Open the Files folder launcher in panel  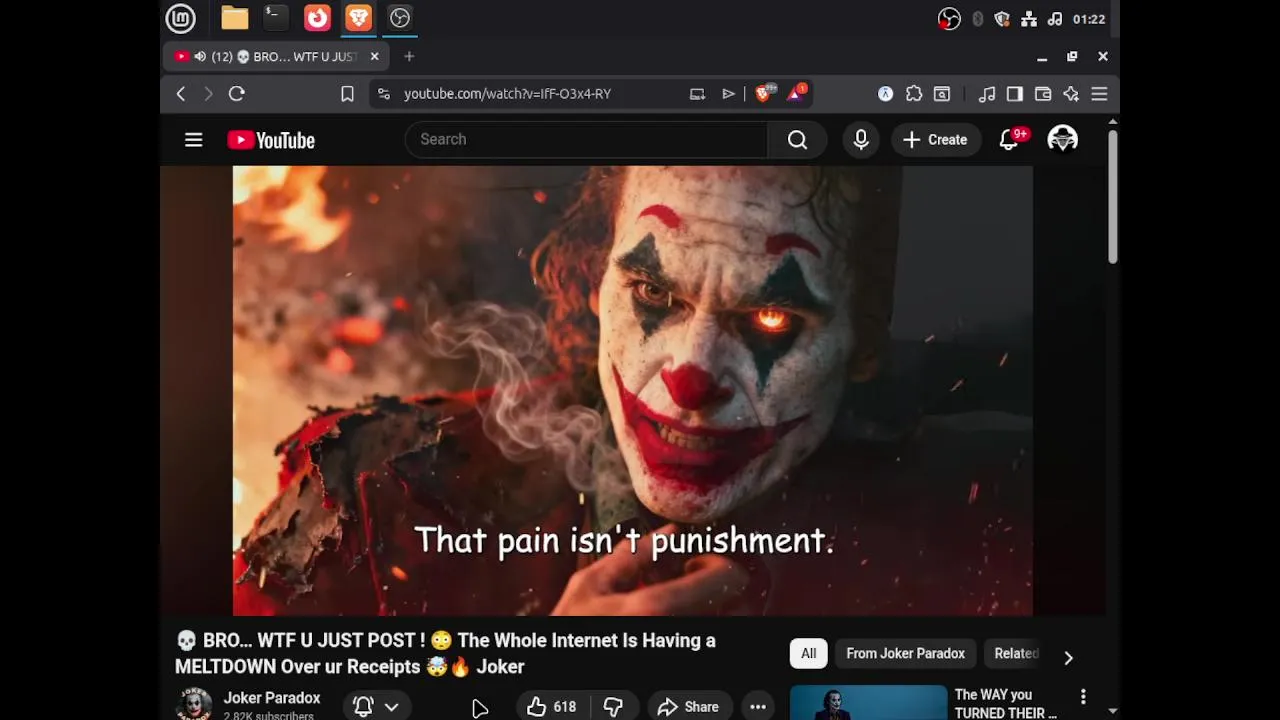coord(235,18)
